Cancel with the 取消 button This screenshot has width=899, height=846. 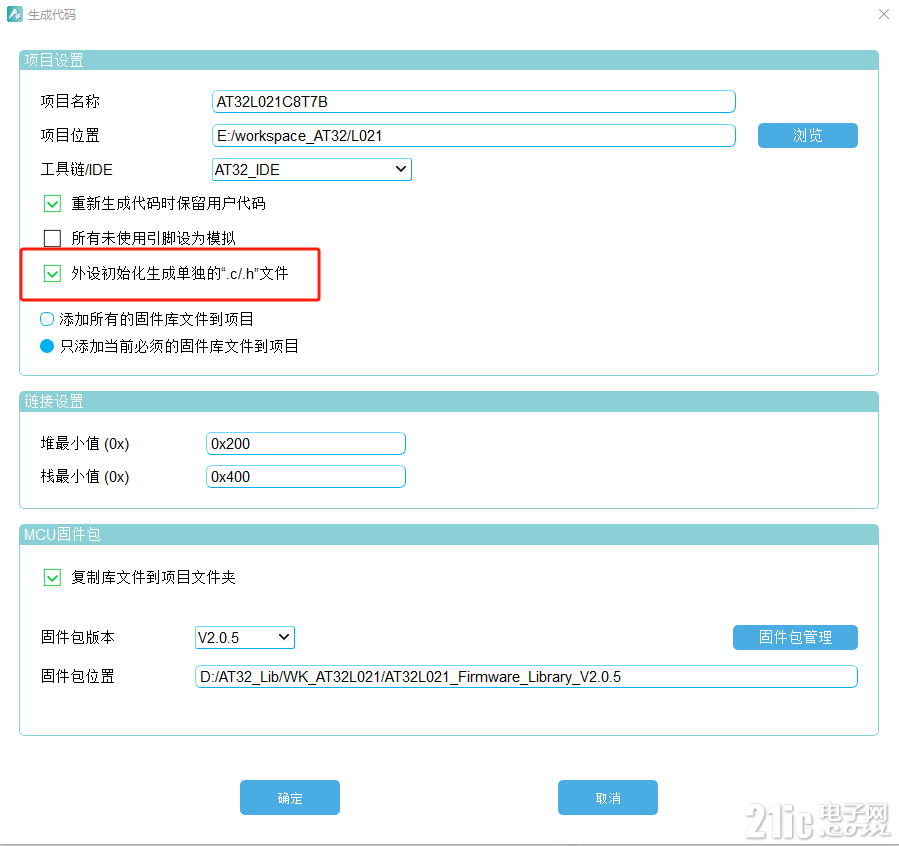608,797
